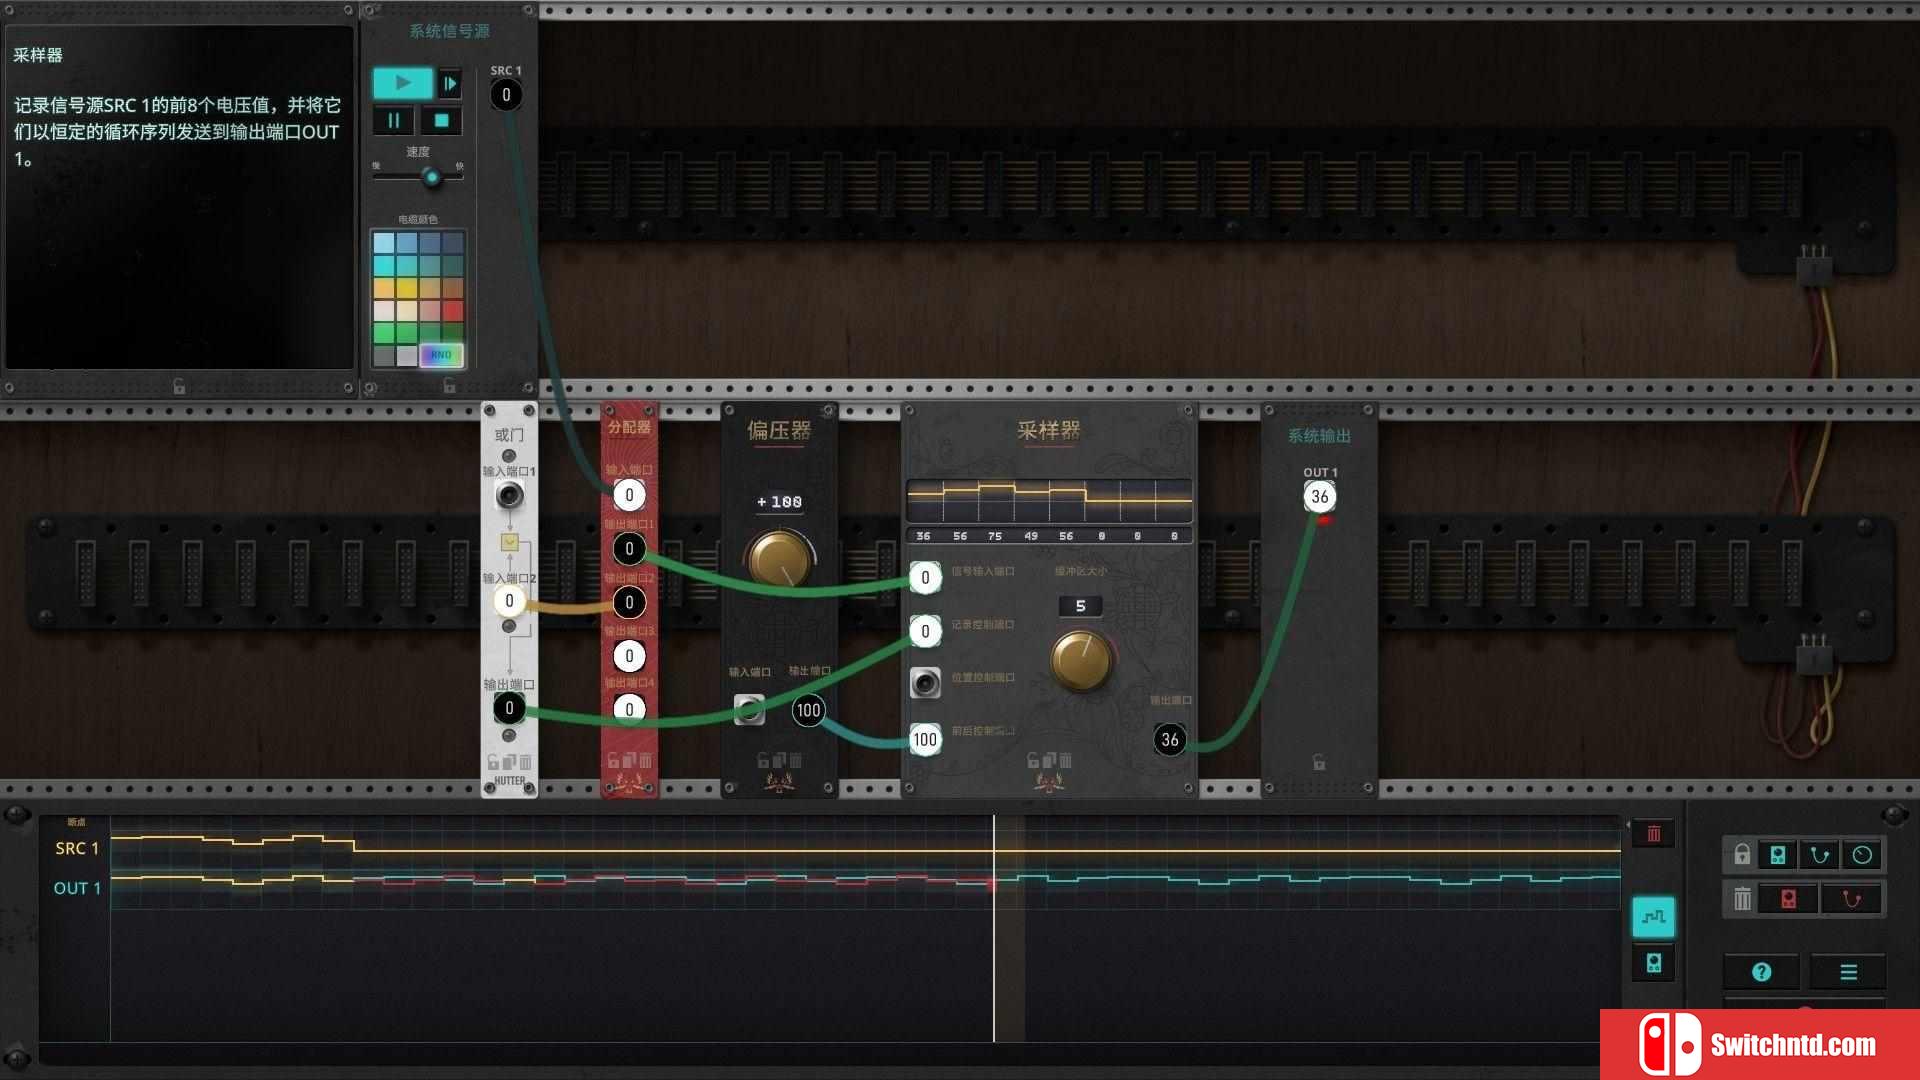Click the sampler buffer size gold knob
The image size is (1920, 1080).
point(1080,660)
